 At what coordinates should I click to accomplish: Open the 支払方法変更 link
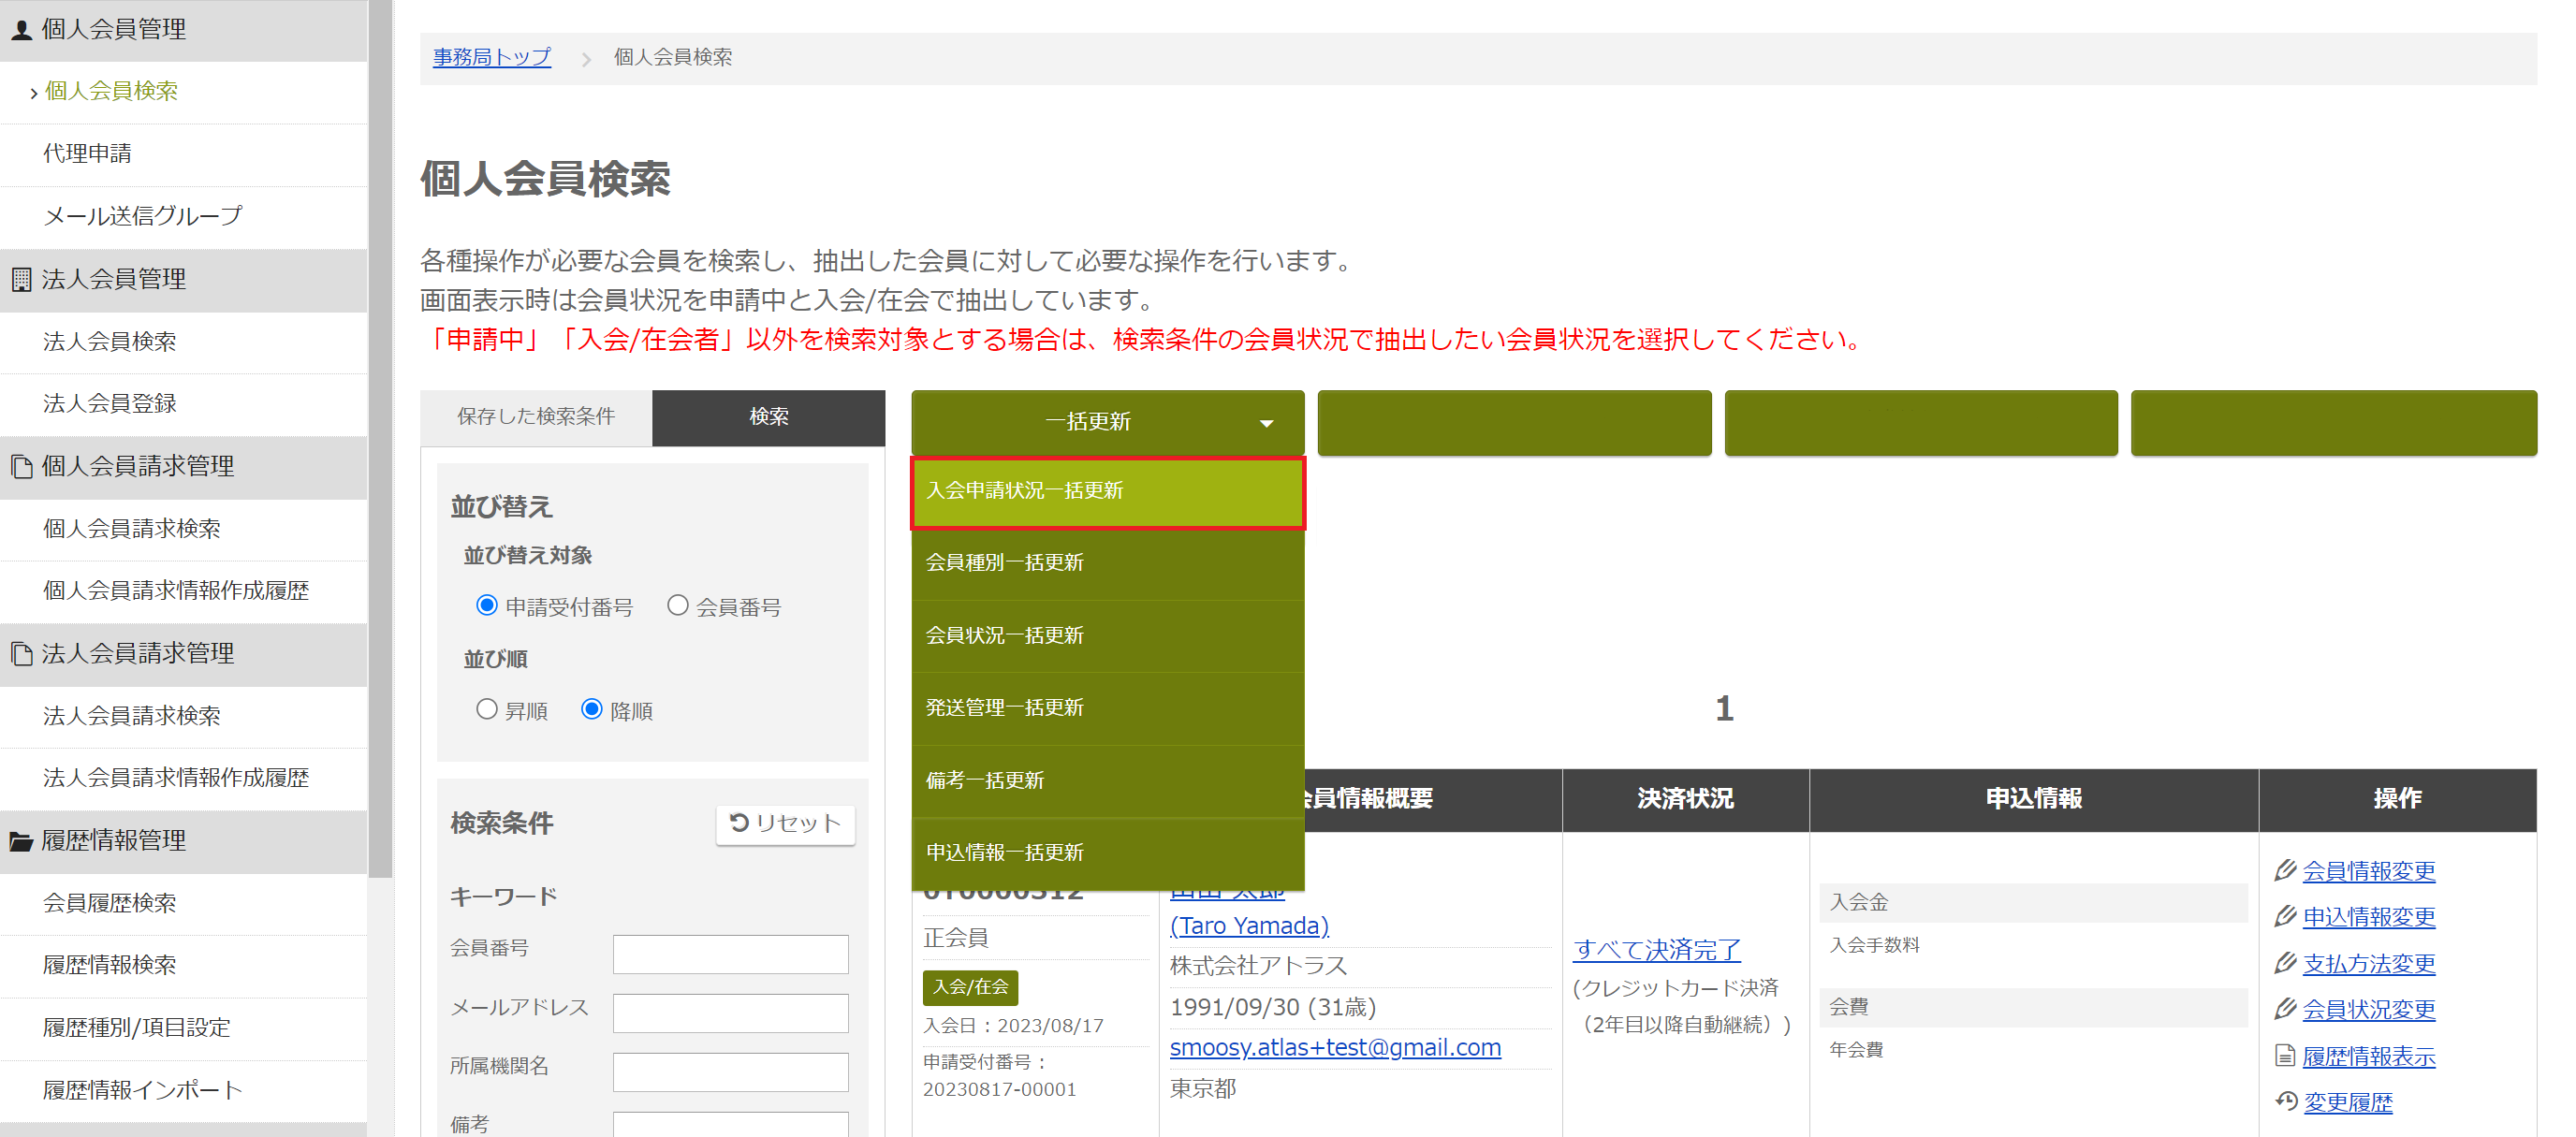click(2369, 964)
